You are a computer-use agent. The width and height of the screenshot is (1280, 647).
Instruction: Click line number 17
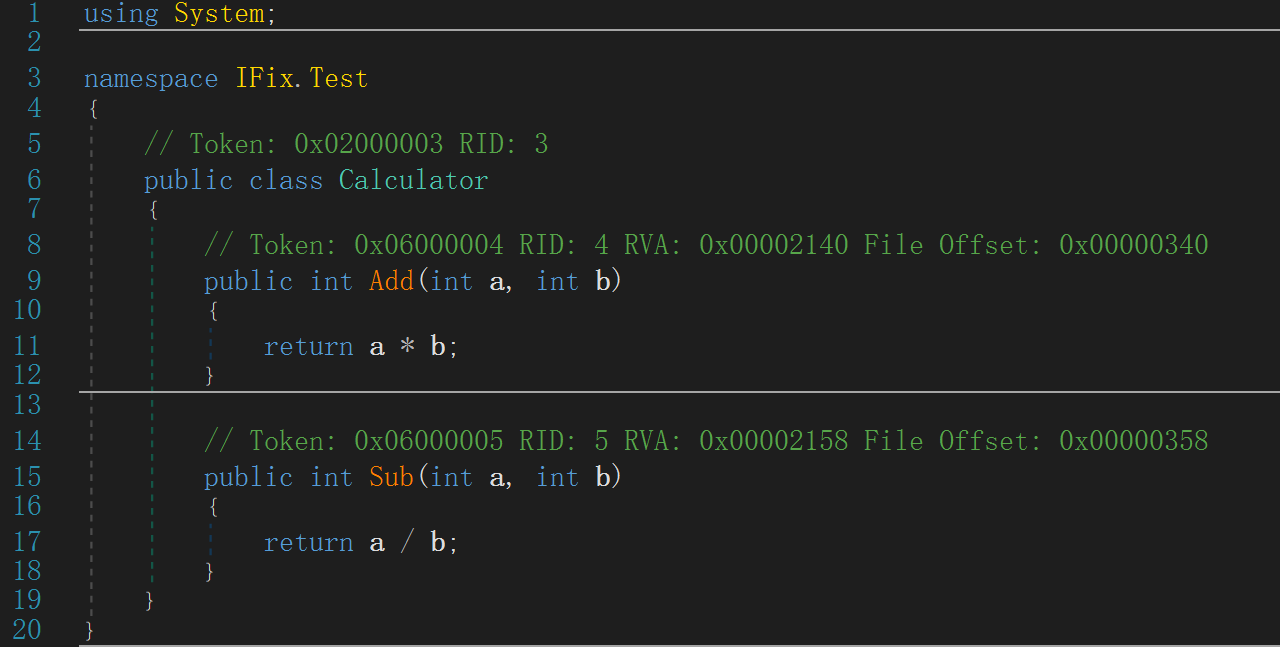[27, 541]
